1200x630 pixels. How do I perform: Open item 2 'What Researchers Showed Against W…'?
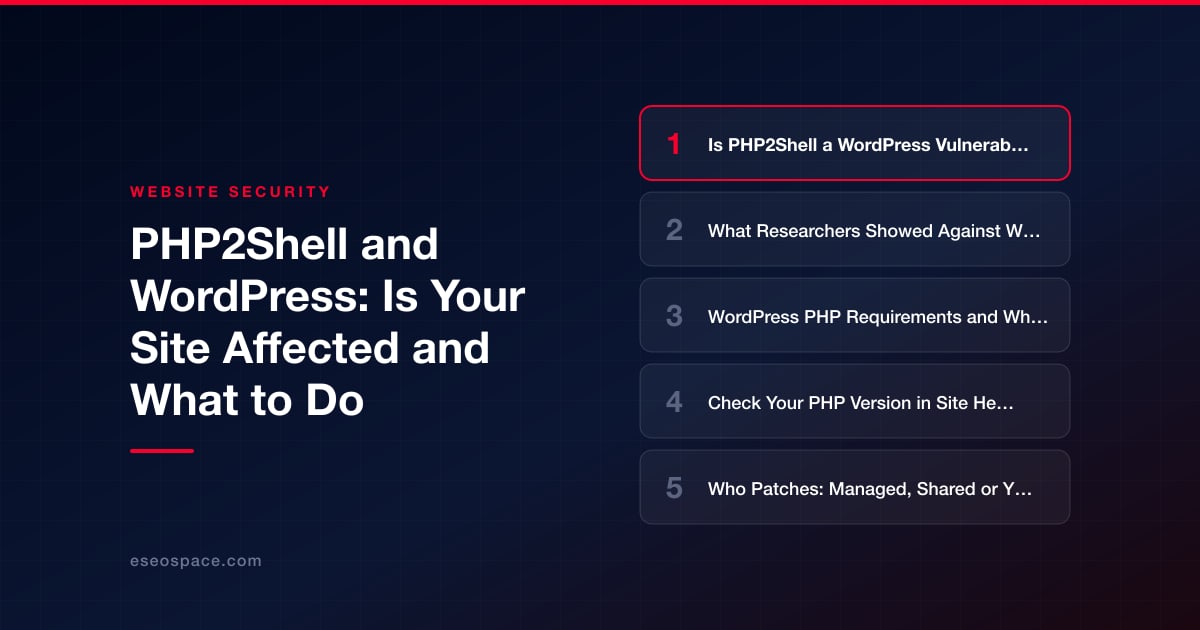coord(855,229)
